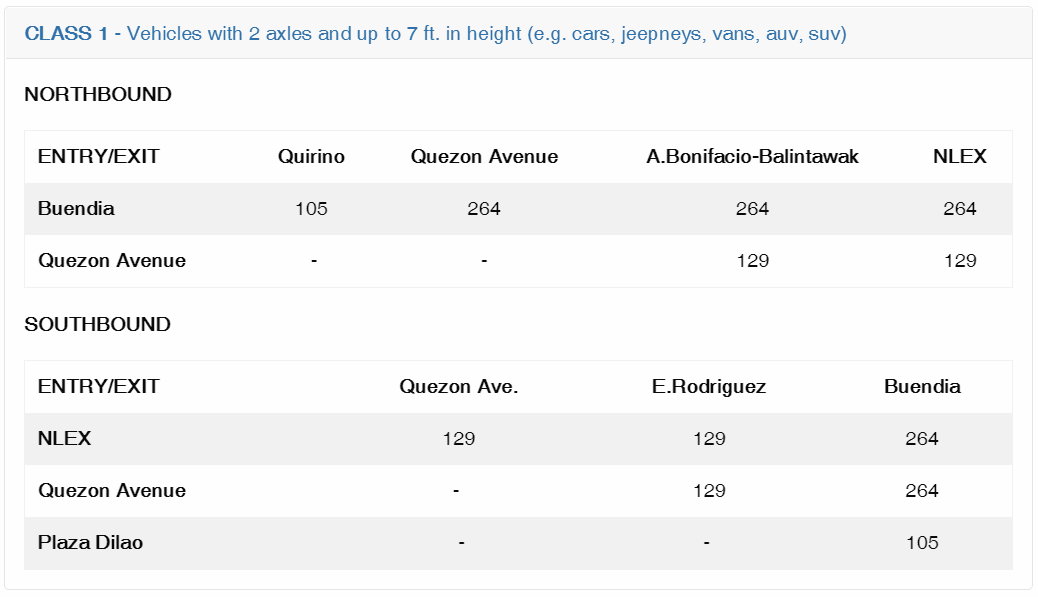This screenshot has width=1038, height=597.
Task: Select the southbound NLEX row label
Action: click(64, 438)
